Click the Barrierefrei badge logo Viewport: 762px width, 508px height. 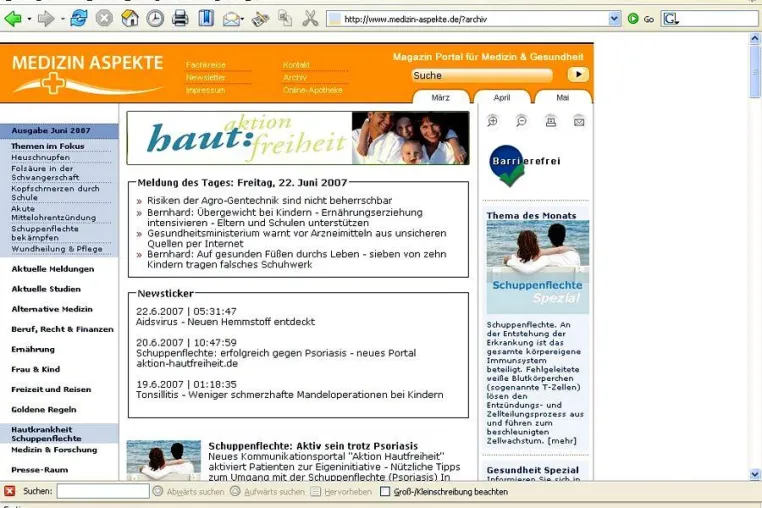pyautogui.click(x=524, y=165)
